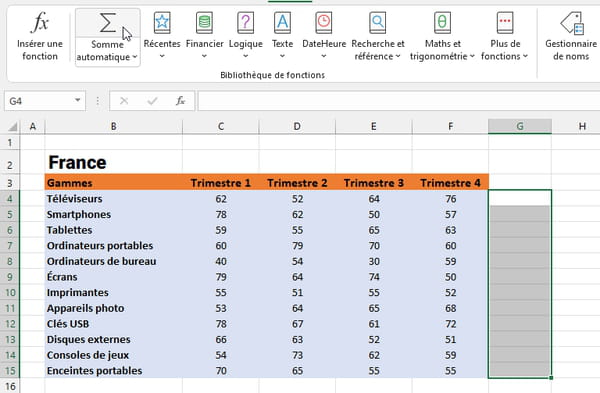This screenshot has width=600, height=393.
Task: Open Texte functions library
Action: [282, 37]
